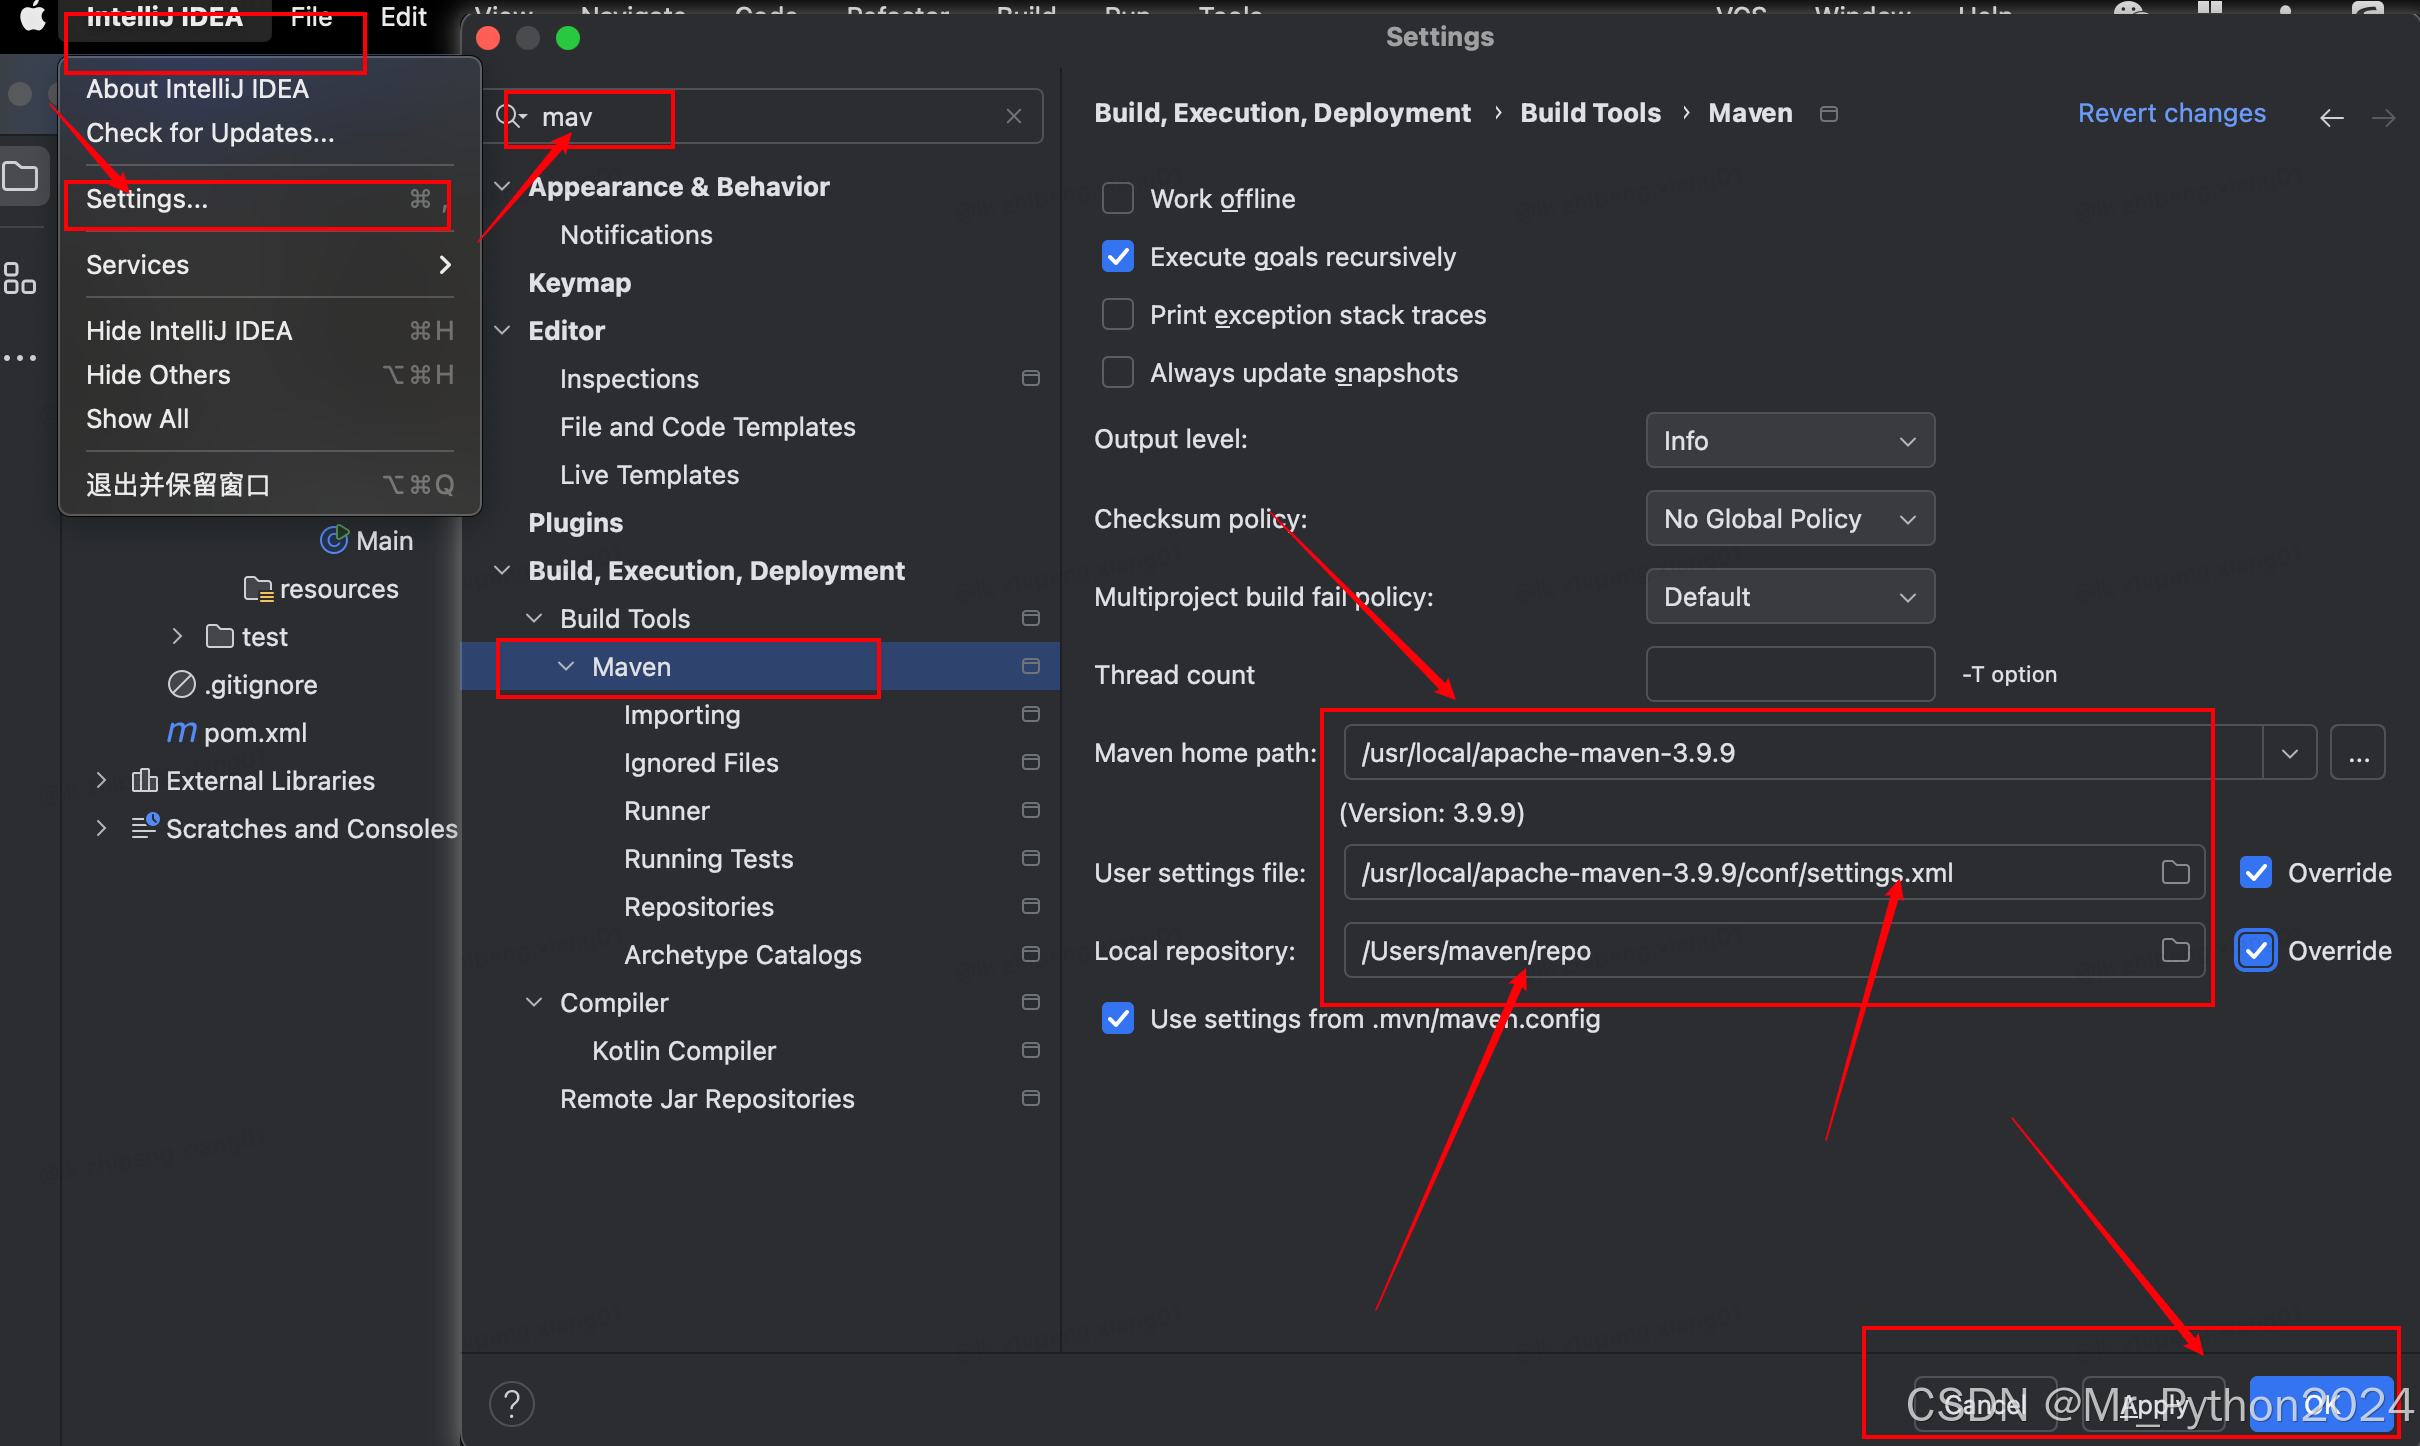Select Importing under Maven
Image resolution: width=2420 pixels, height=1446 pixels.
(x=682, y=714)
